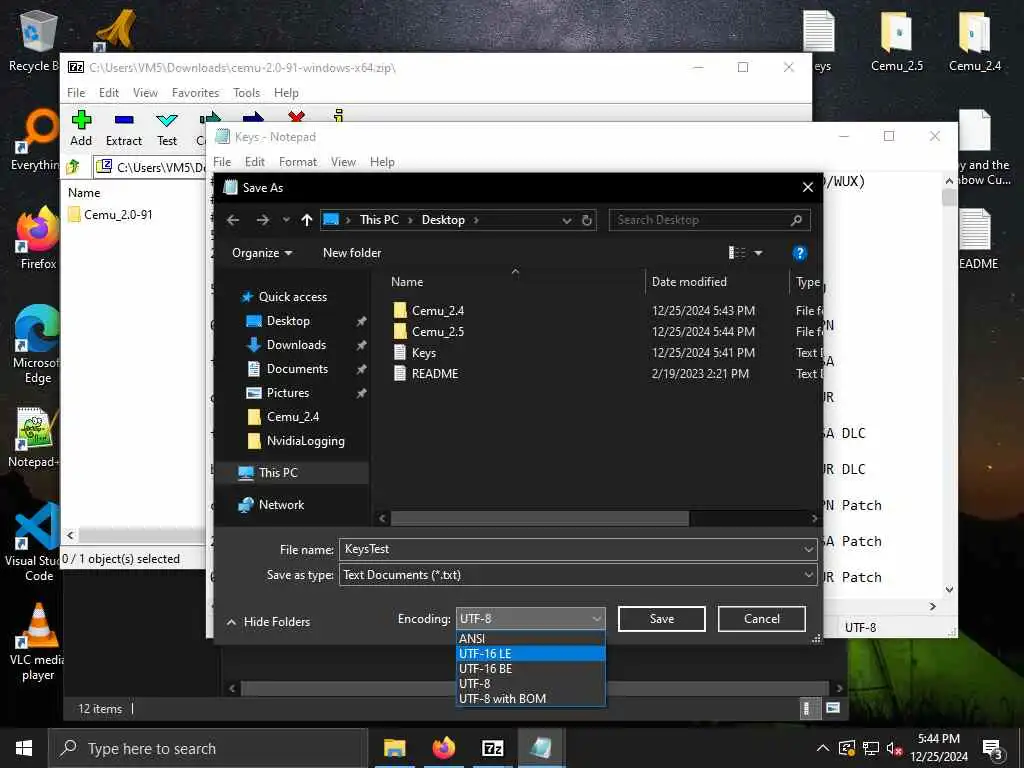Click taskbar search box
The image size is (1024, 768).
pos(208,748)
